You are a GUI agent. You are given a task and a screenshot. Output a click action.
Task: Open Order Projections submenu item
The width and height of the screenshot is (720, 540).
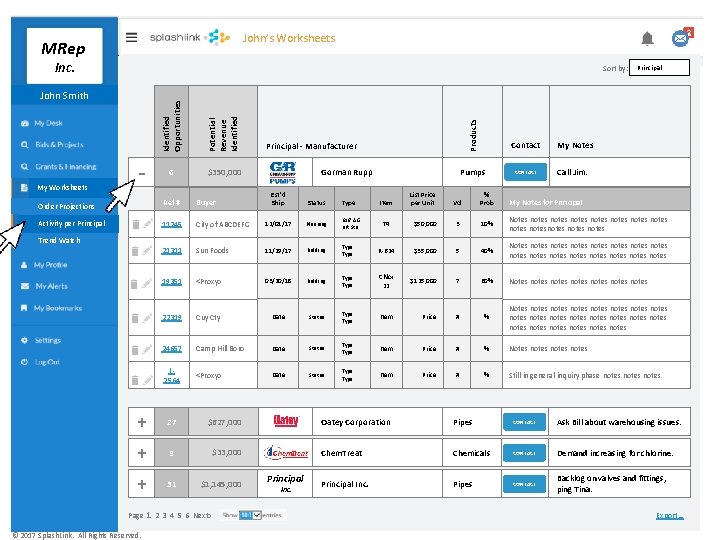coord(66,206)
